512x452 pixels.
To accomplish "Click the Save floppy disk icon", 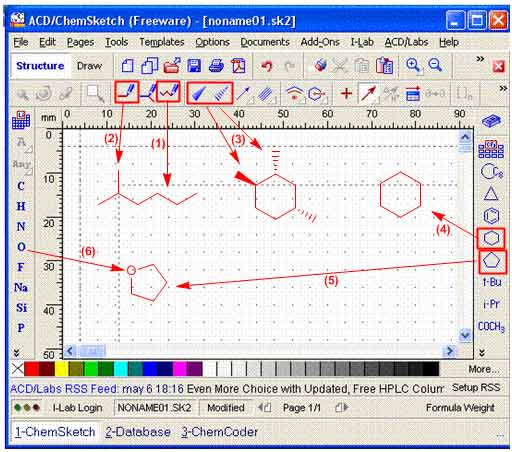I will [194, 66].
